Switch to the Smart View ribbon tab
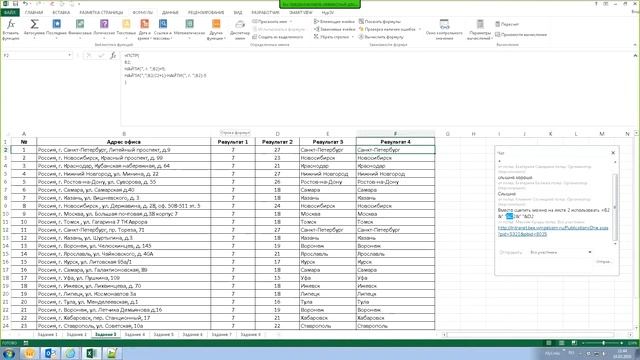 [300, 12]
